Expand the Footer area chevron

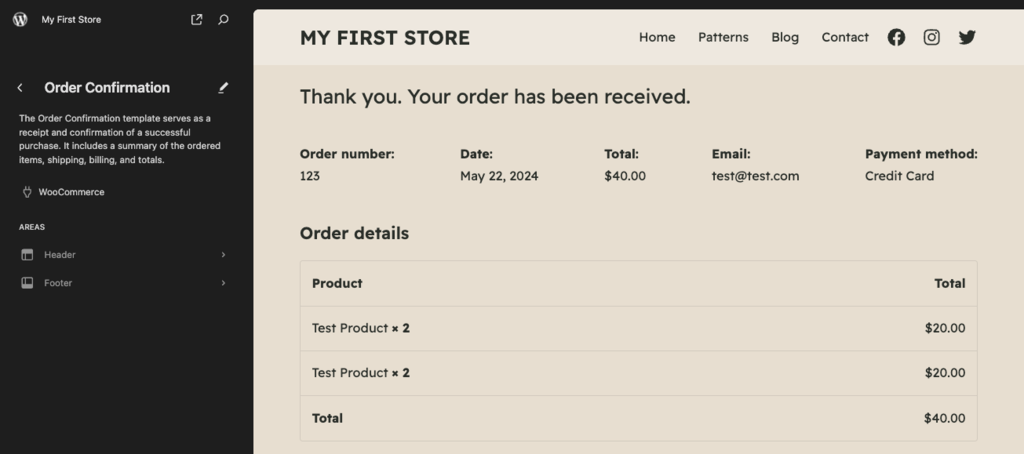(x=223, y=283)
